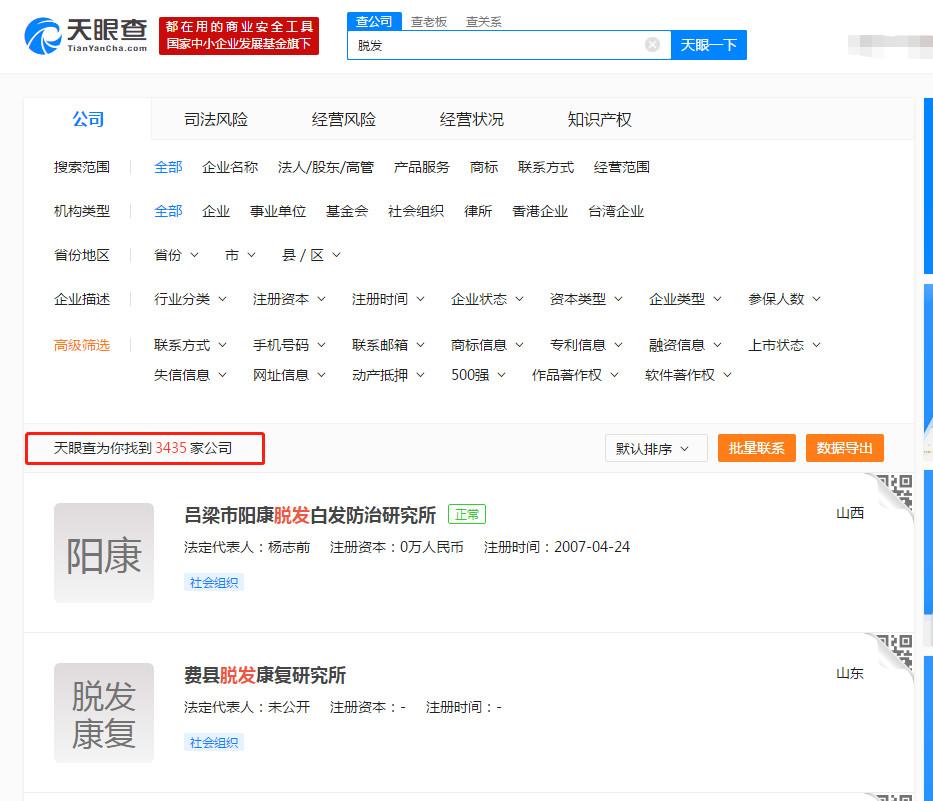Select 企业名称 search scope filter
933x801 pixels.
click(229, 167)
